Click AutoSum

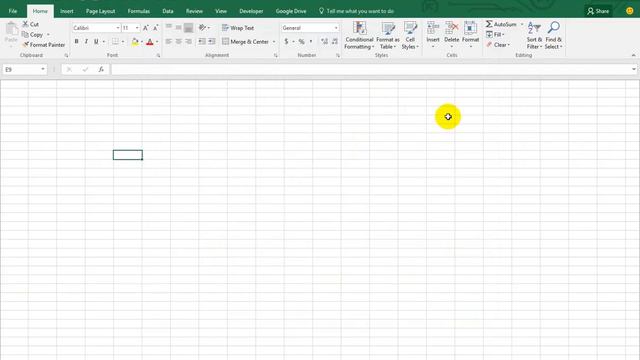pos(501,24)
